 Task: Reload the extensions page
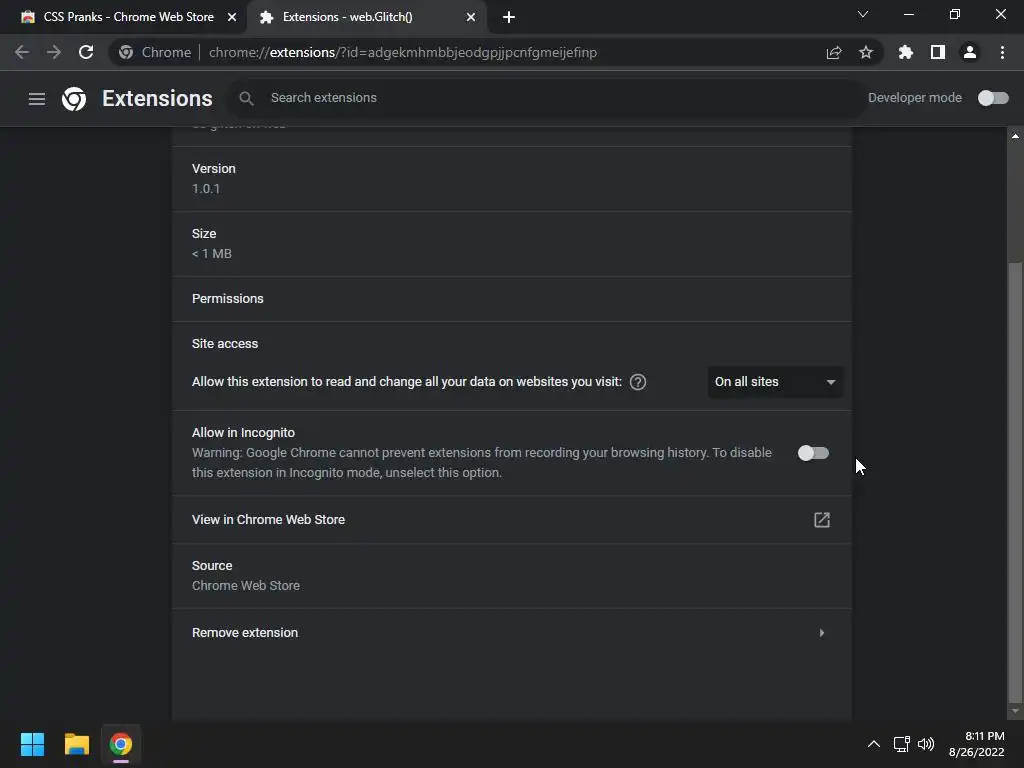[86, 52]
